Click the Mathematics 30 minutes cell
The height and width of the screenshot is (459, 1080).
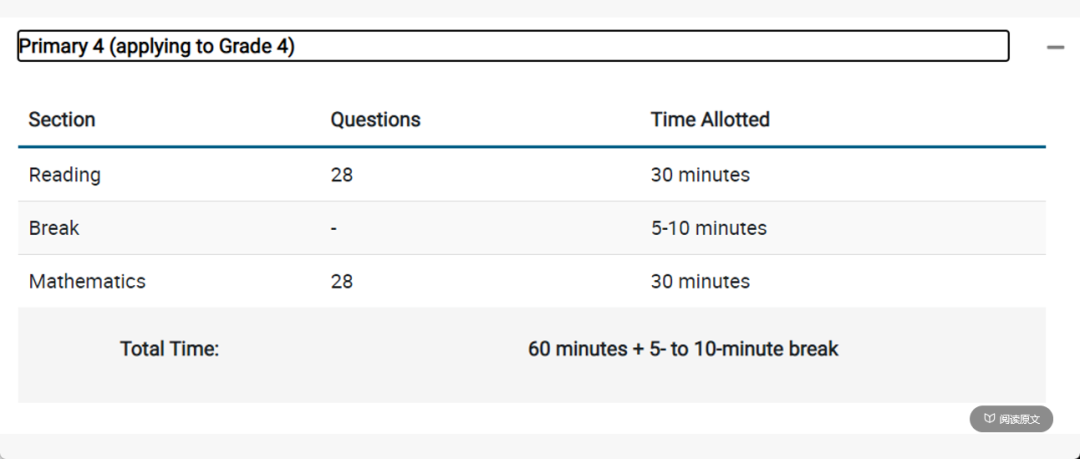[700, 281]
